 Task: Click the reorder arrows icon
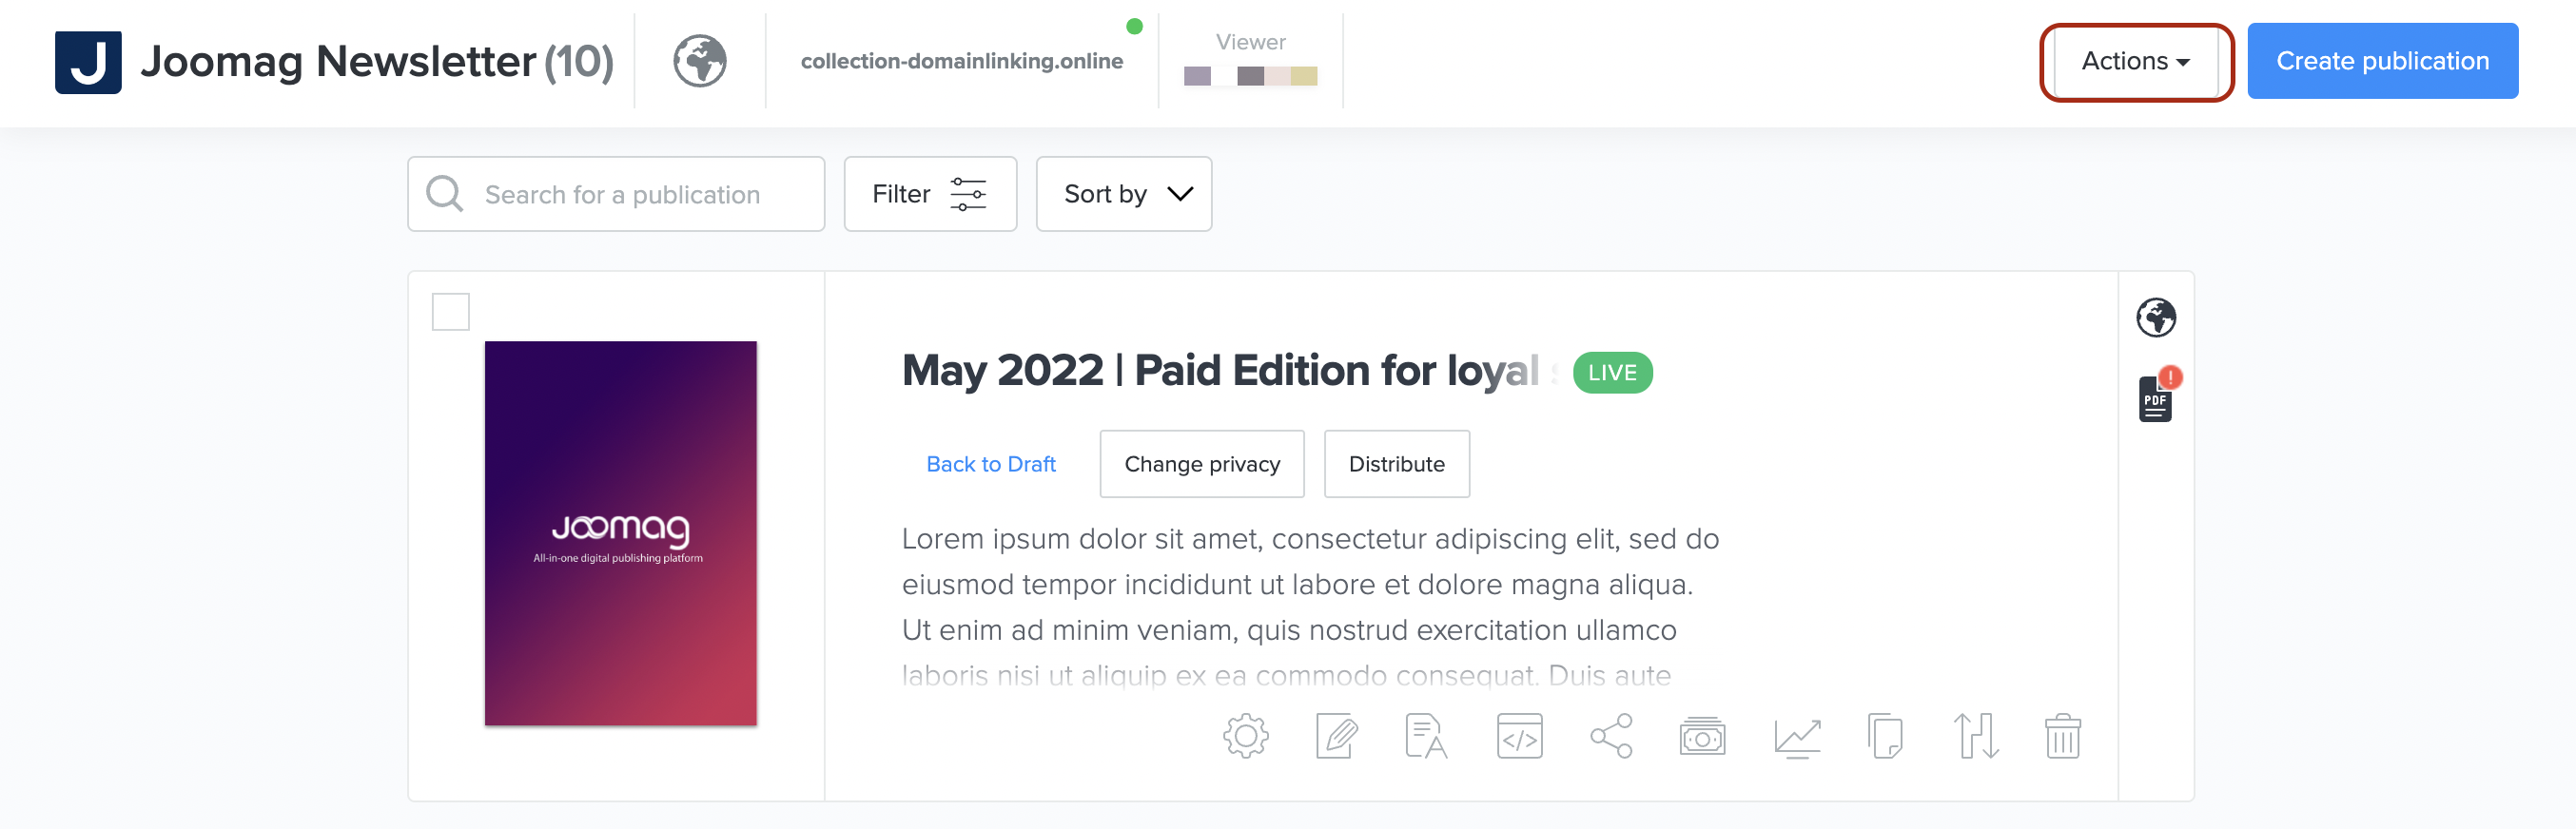1976,737
